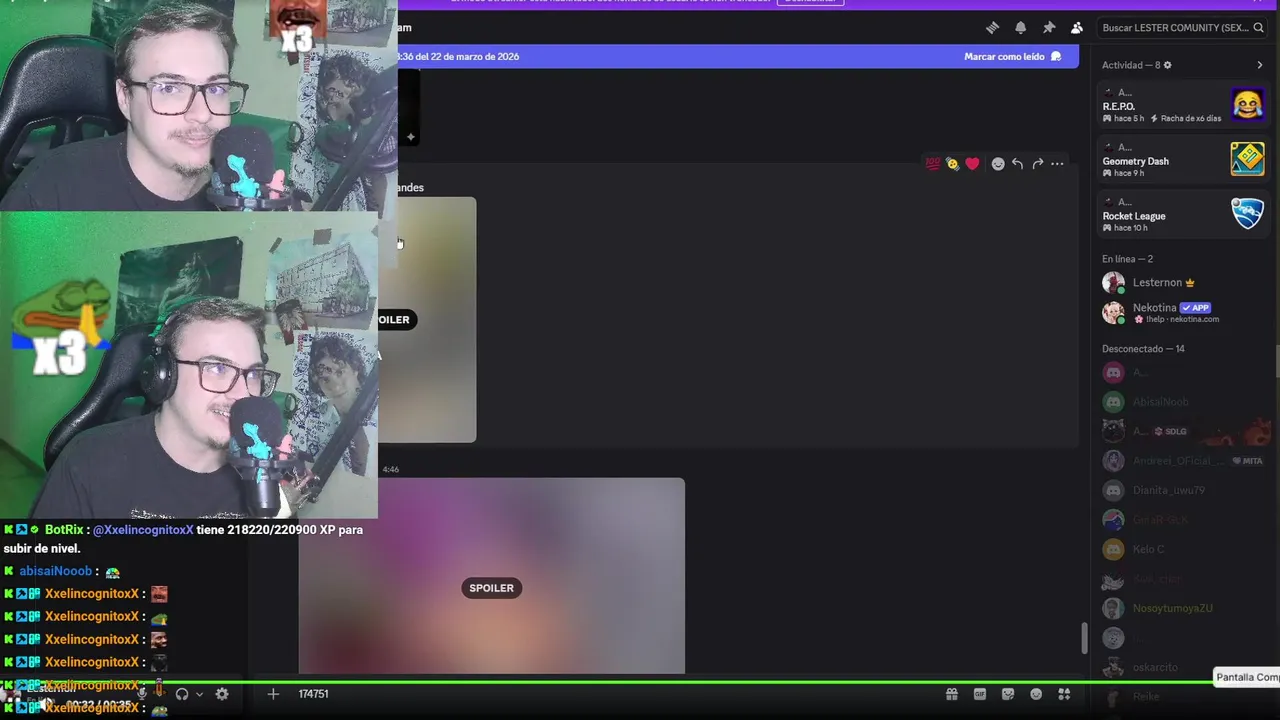Screen dimensions: 1280x720
Task: Click the forward arrow on message
Action: tap(1037, 164)
